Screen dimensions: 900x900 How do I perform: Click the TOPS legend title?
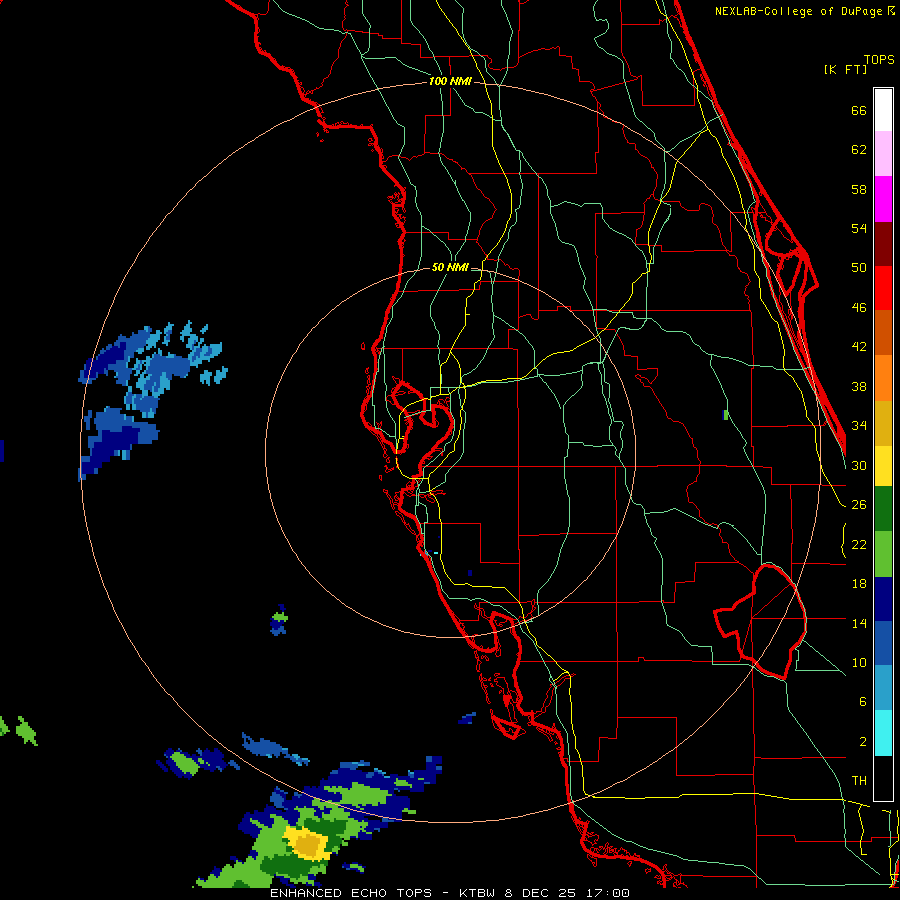pos(879,59)
